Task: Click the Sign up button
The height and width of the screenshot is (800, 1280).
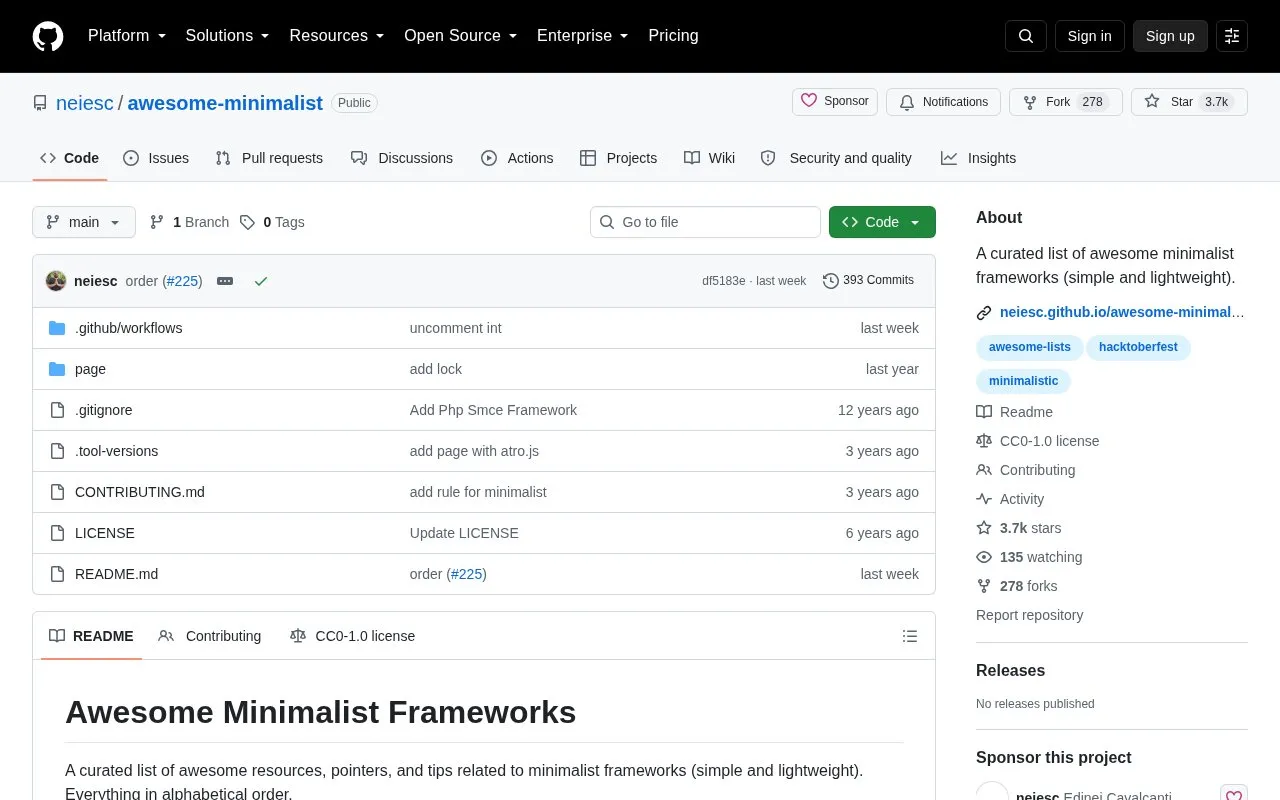Action: [x=1170, y=36]
